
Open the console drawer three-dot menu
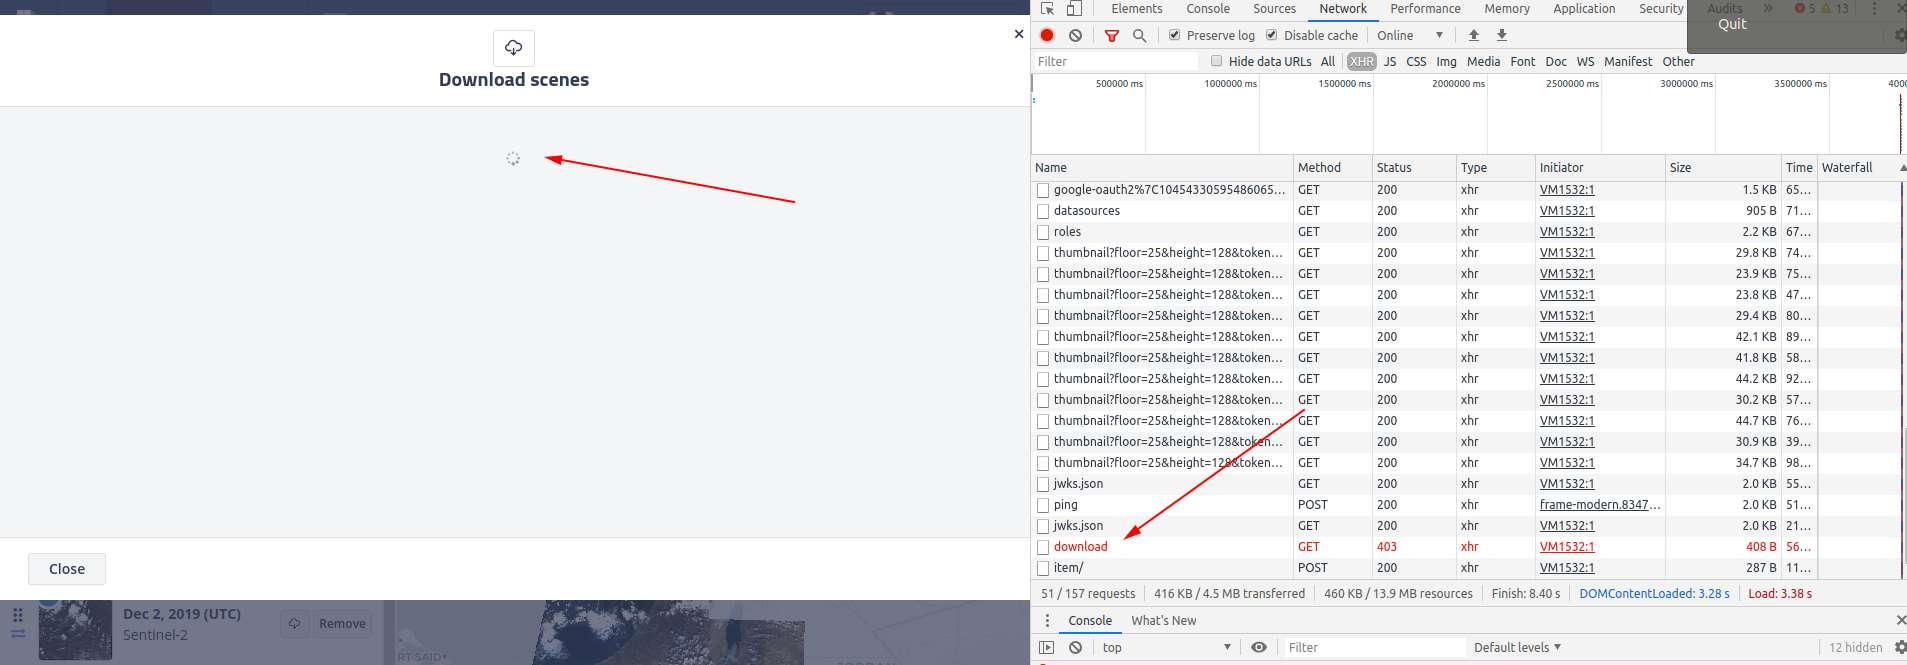(x=1047, y=620)
